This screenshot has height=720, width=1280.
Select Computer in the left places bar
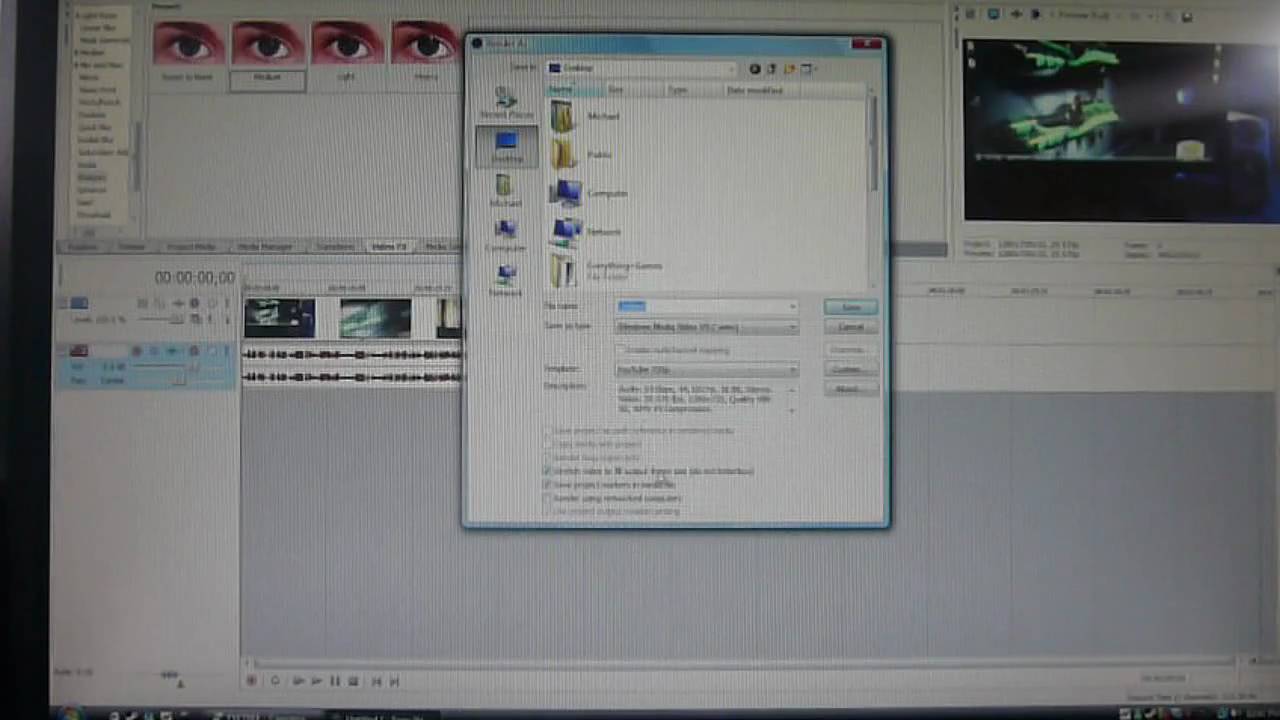(506, 235)
